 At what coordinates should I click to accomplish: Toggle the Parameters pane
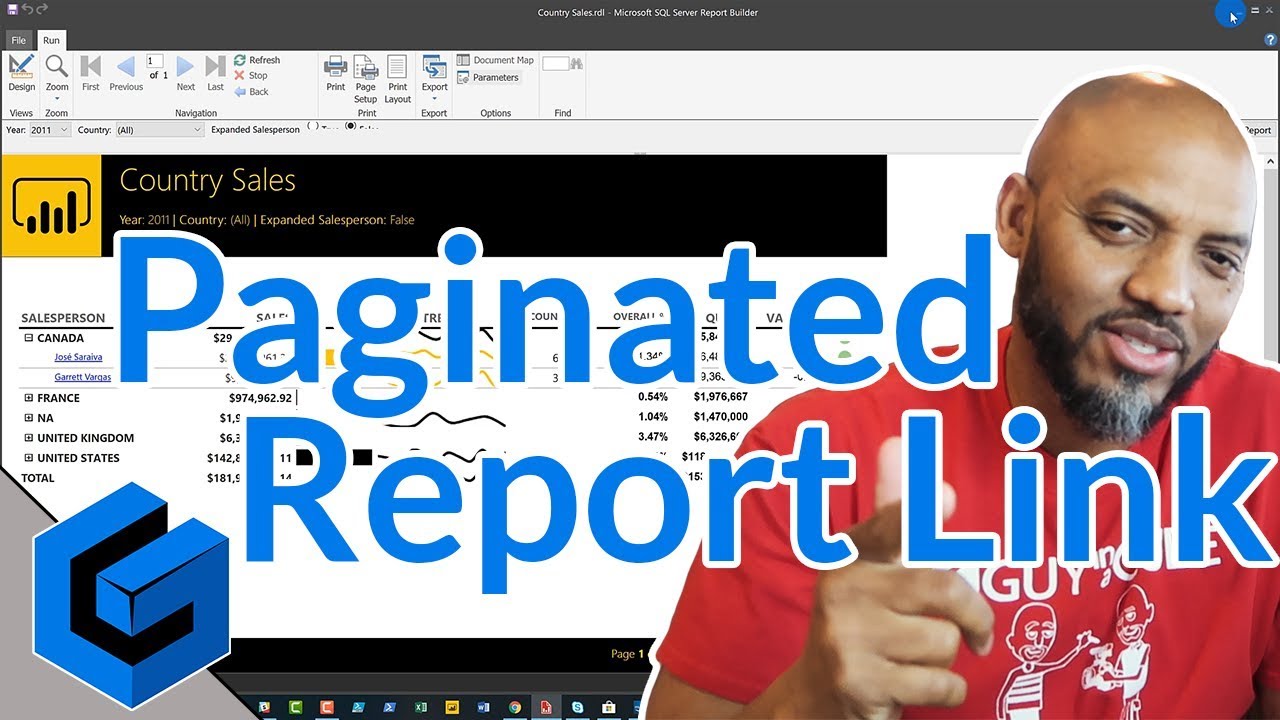(x=488, y=77)
